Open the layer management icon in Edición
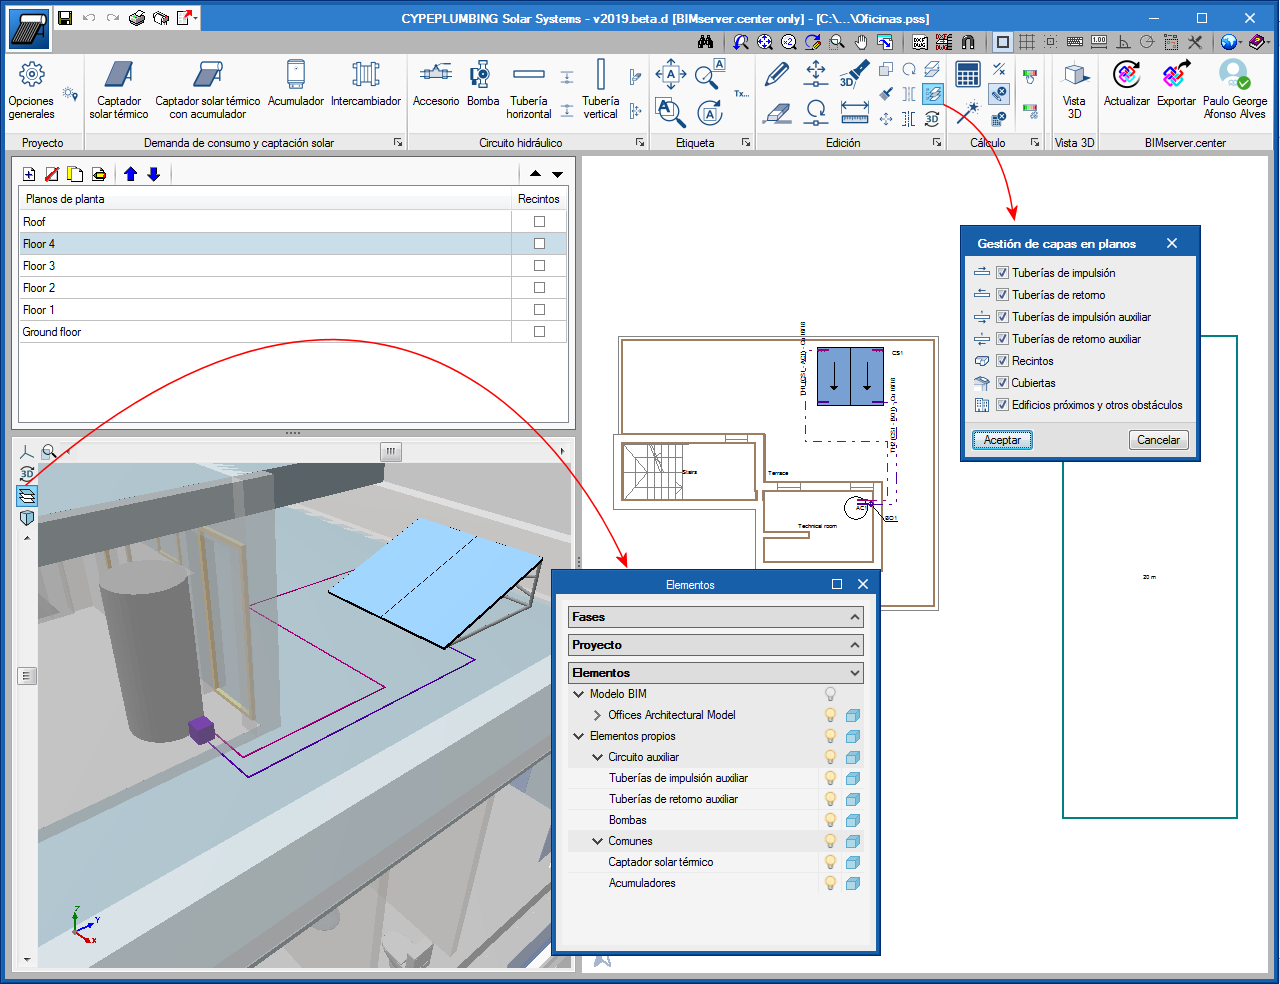 [932, 94]
